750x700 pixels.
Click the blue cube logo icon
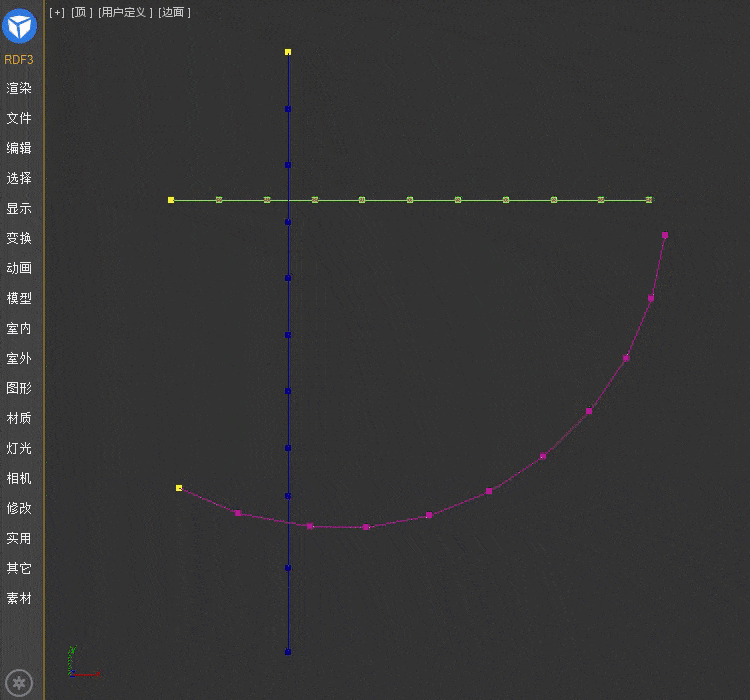20,26
